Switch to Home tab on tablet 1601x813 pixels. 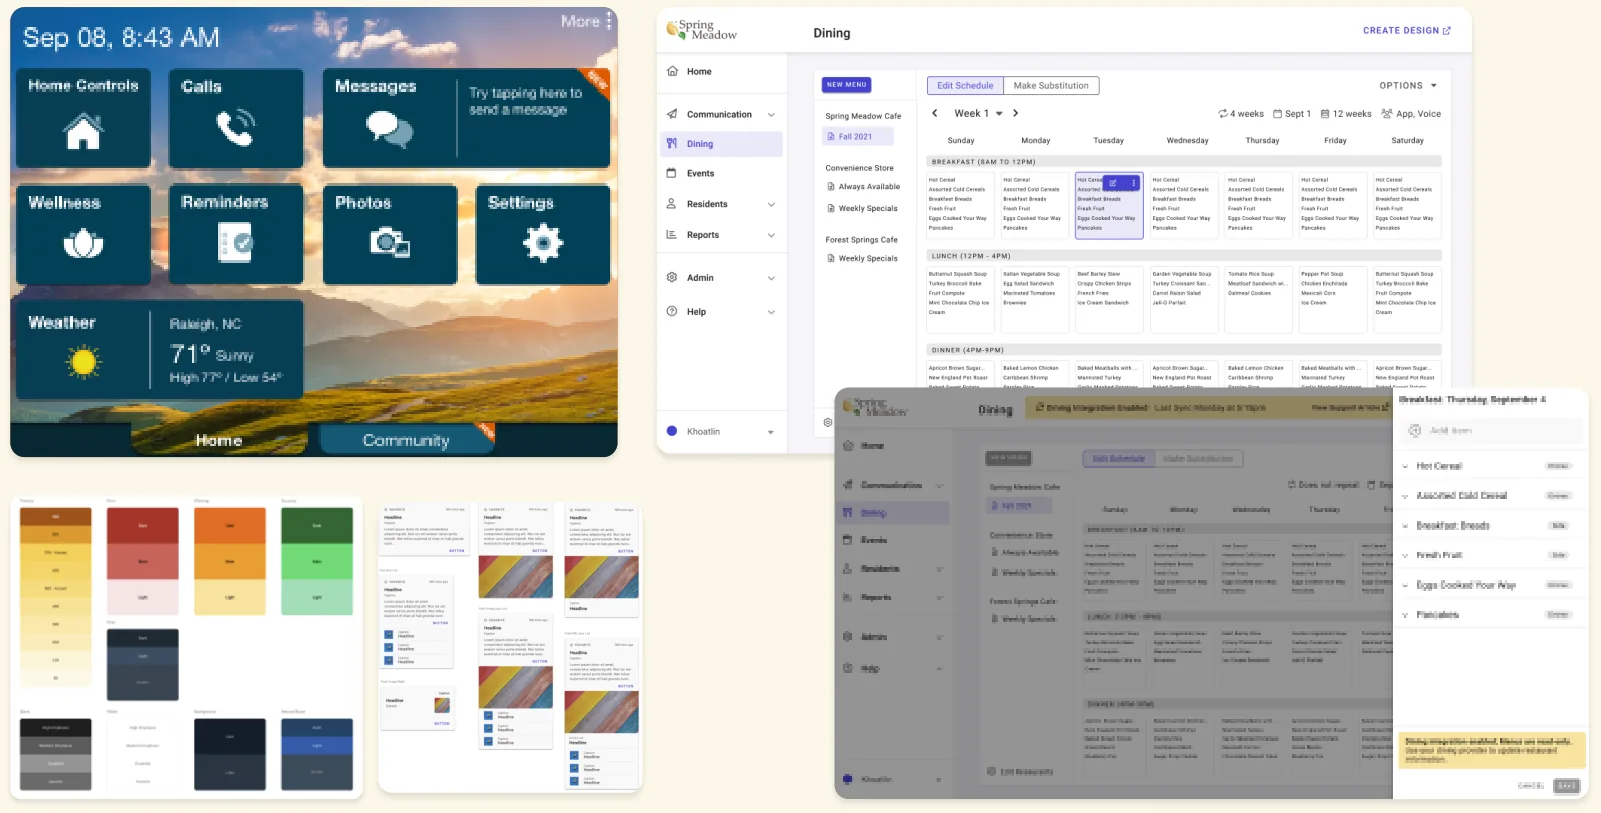click(219, 440)
